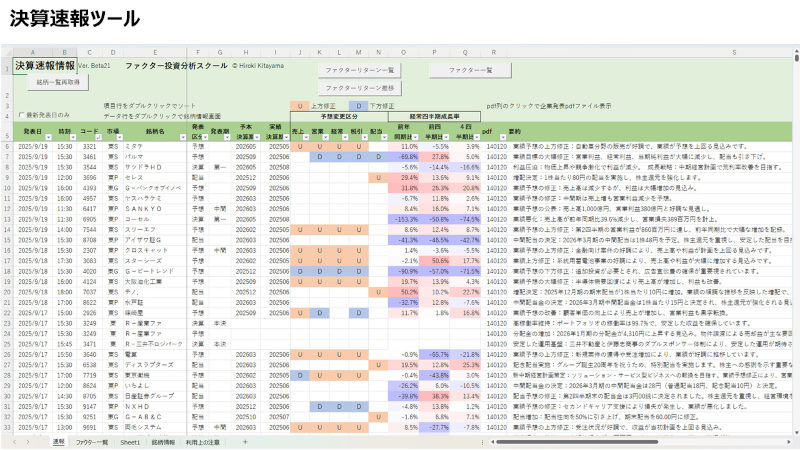Add a new sheet with plus icon
The width and height of the screenshot is (800, 450).
click(245, 441)
